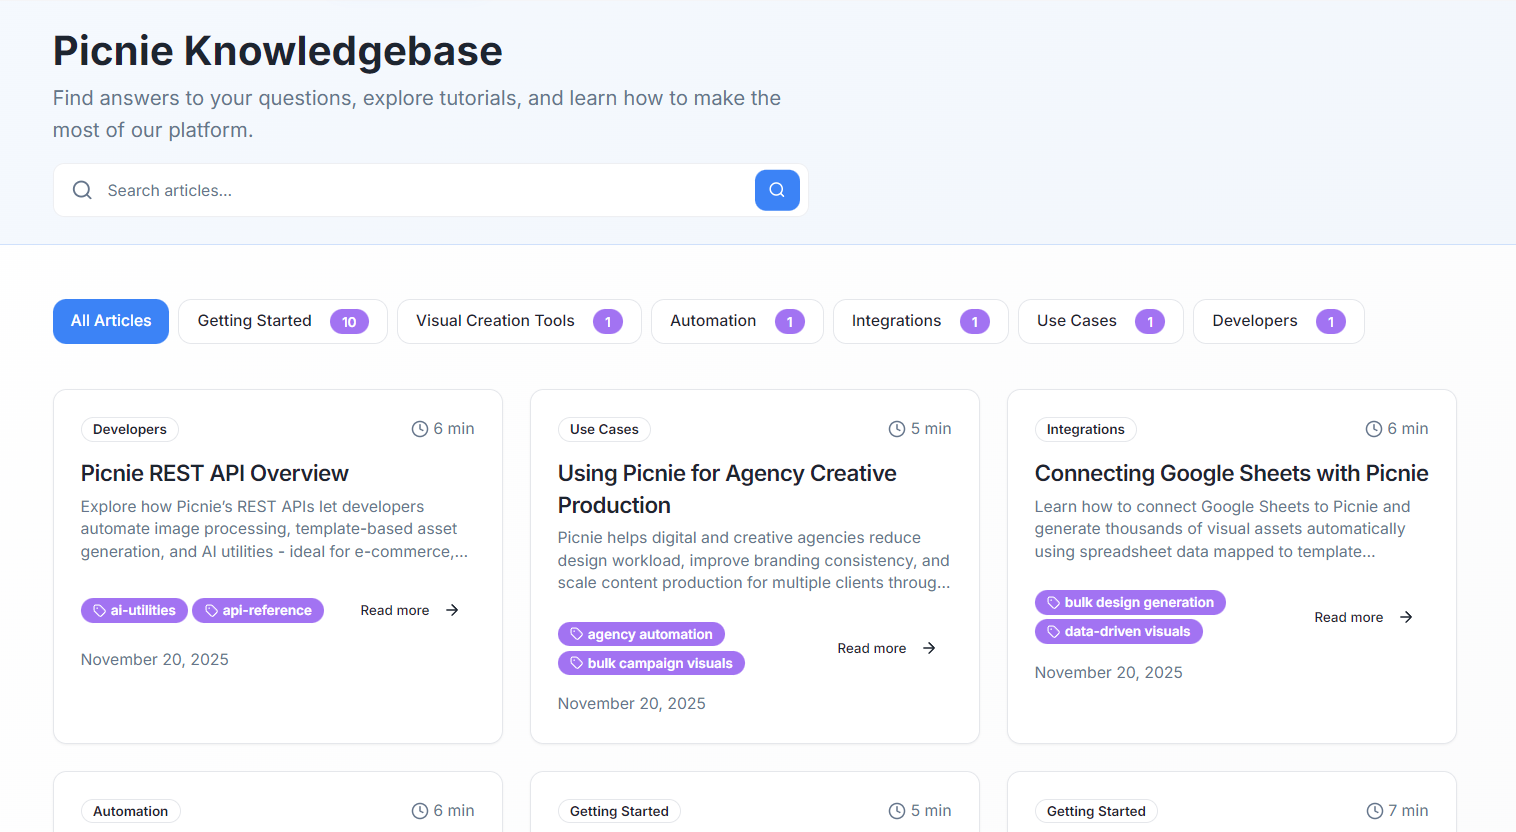1516x832 pixels.
Task: Click the clock icon on the Agency Creative Production card
Action: pos(896,428)
